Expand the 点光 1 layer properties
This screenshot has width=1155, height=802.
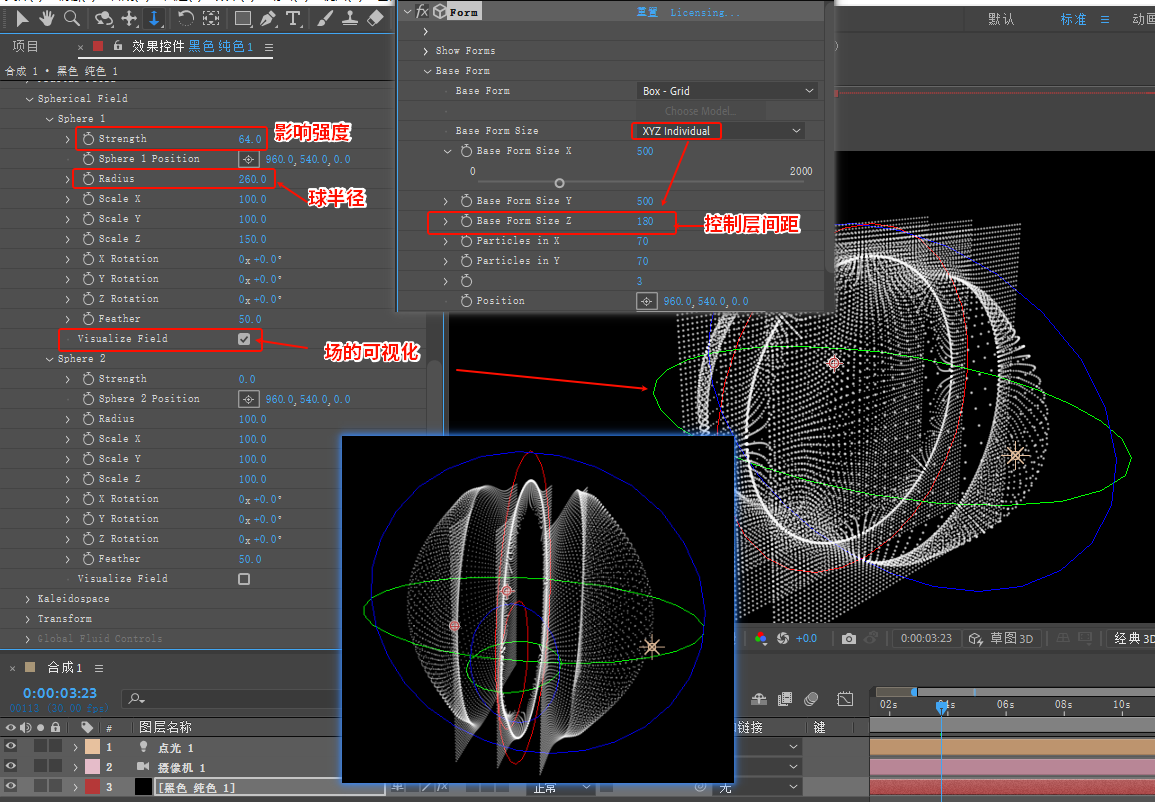(x=75, y=747)
